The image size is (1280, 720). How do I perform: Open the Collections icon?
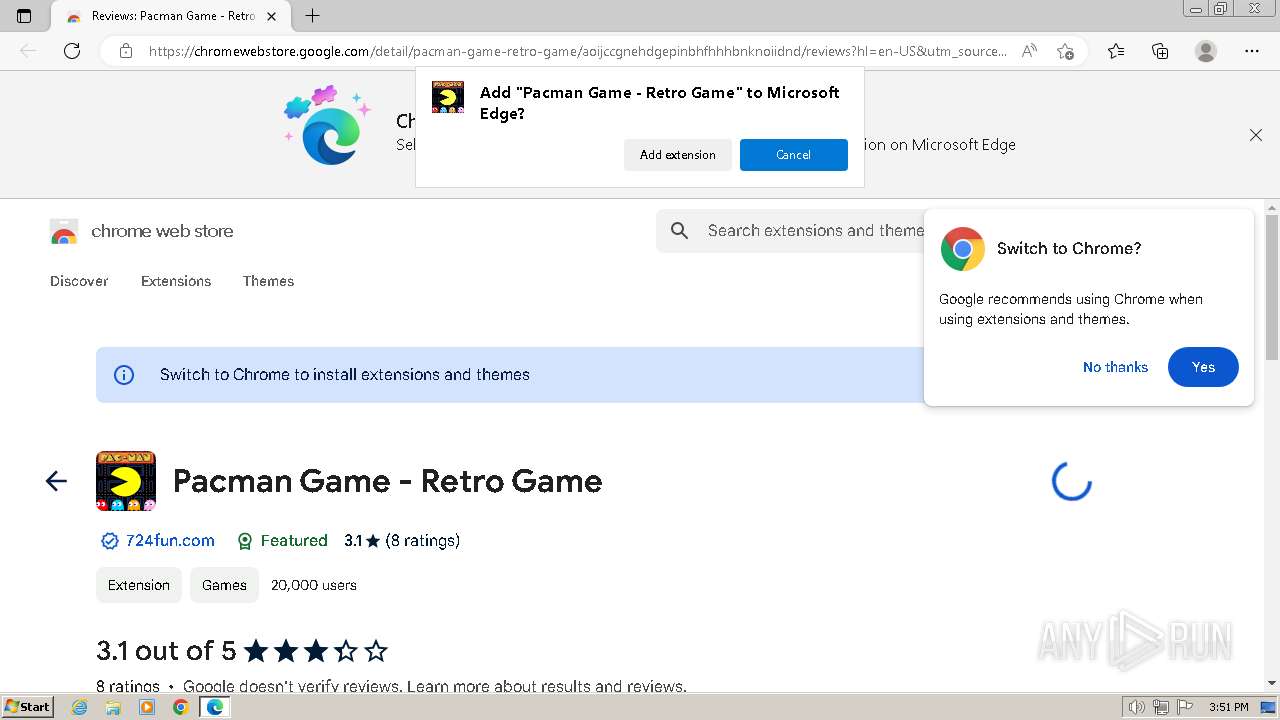pyautogui.click(x=1160, y=51)
